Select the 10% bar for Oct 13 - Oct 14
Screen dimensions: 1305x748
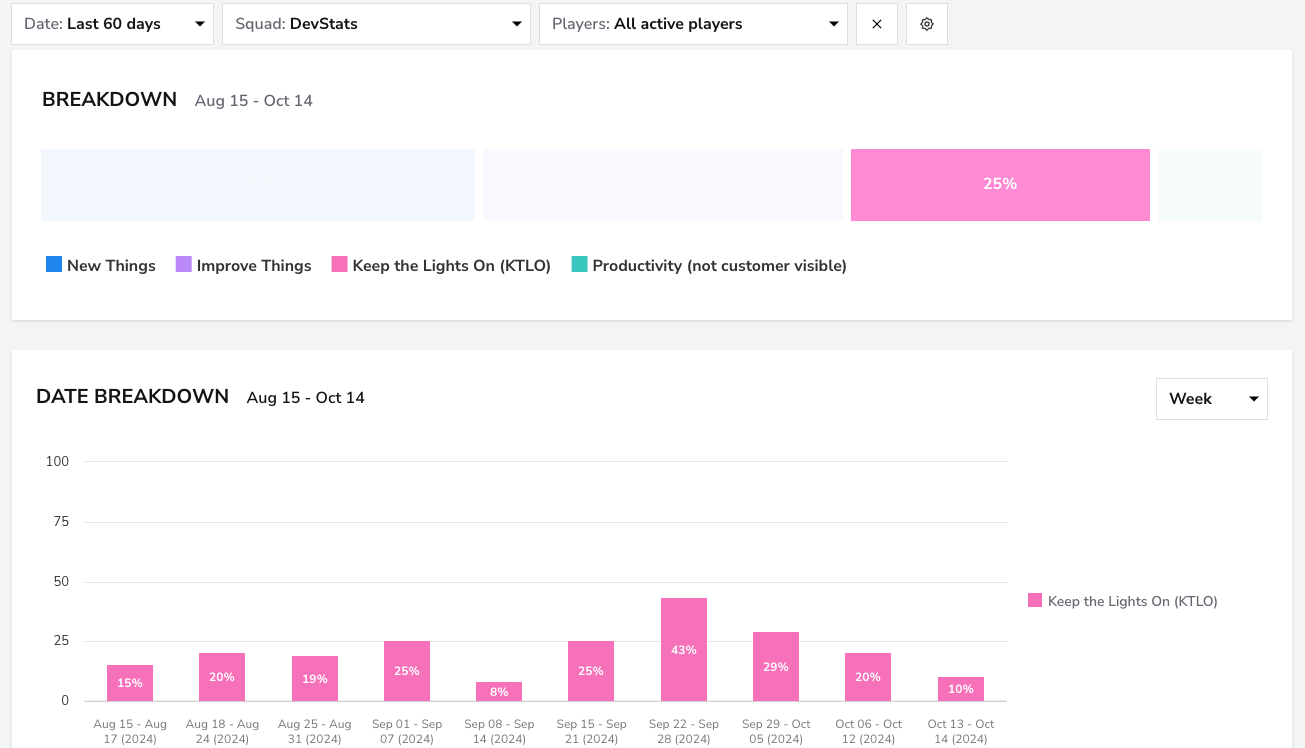click(x=961, y=689)
